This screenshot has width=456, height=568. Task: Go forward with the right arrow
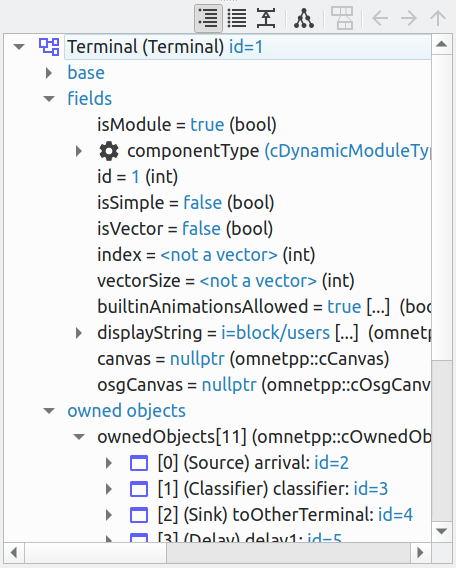[x=409, y=18]
